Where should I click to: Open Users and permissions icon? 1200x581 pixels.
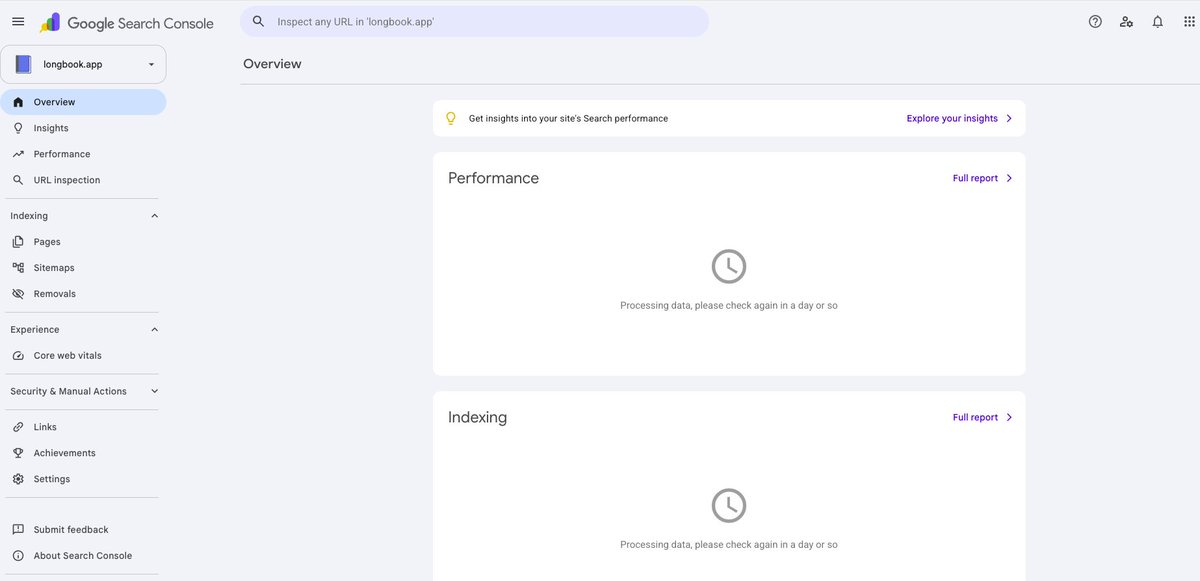point(1126,22)
